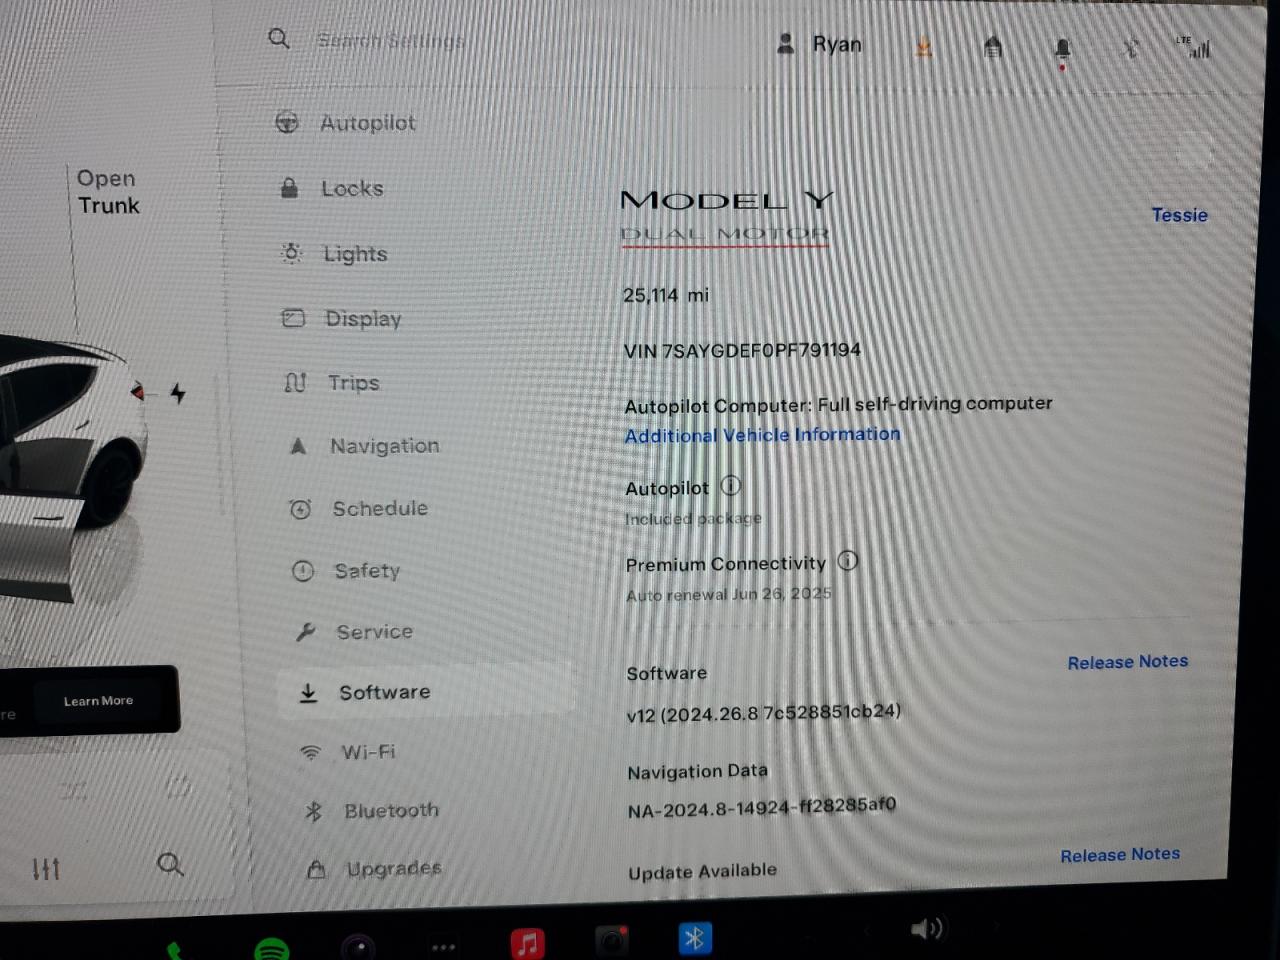This screenshot has height=960, width=1280.
Task: Select the Software download item
Action: point(425,692)
